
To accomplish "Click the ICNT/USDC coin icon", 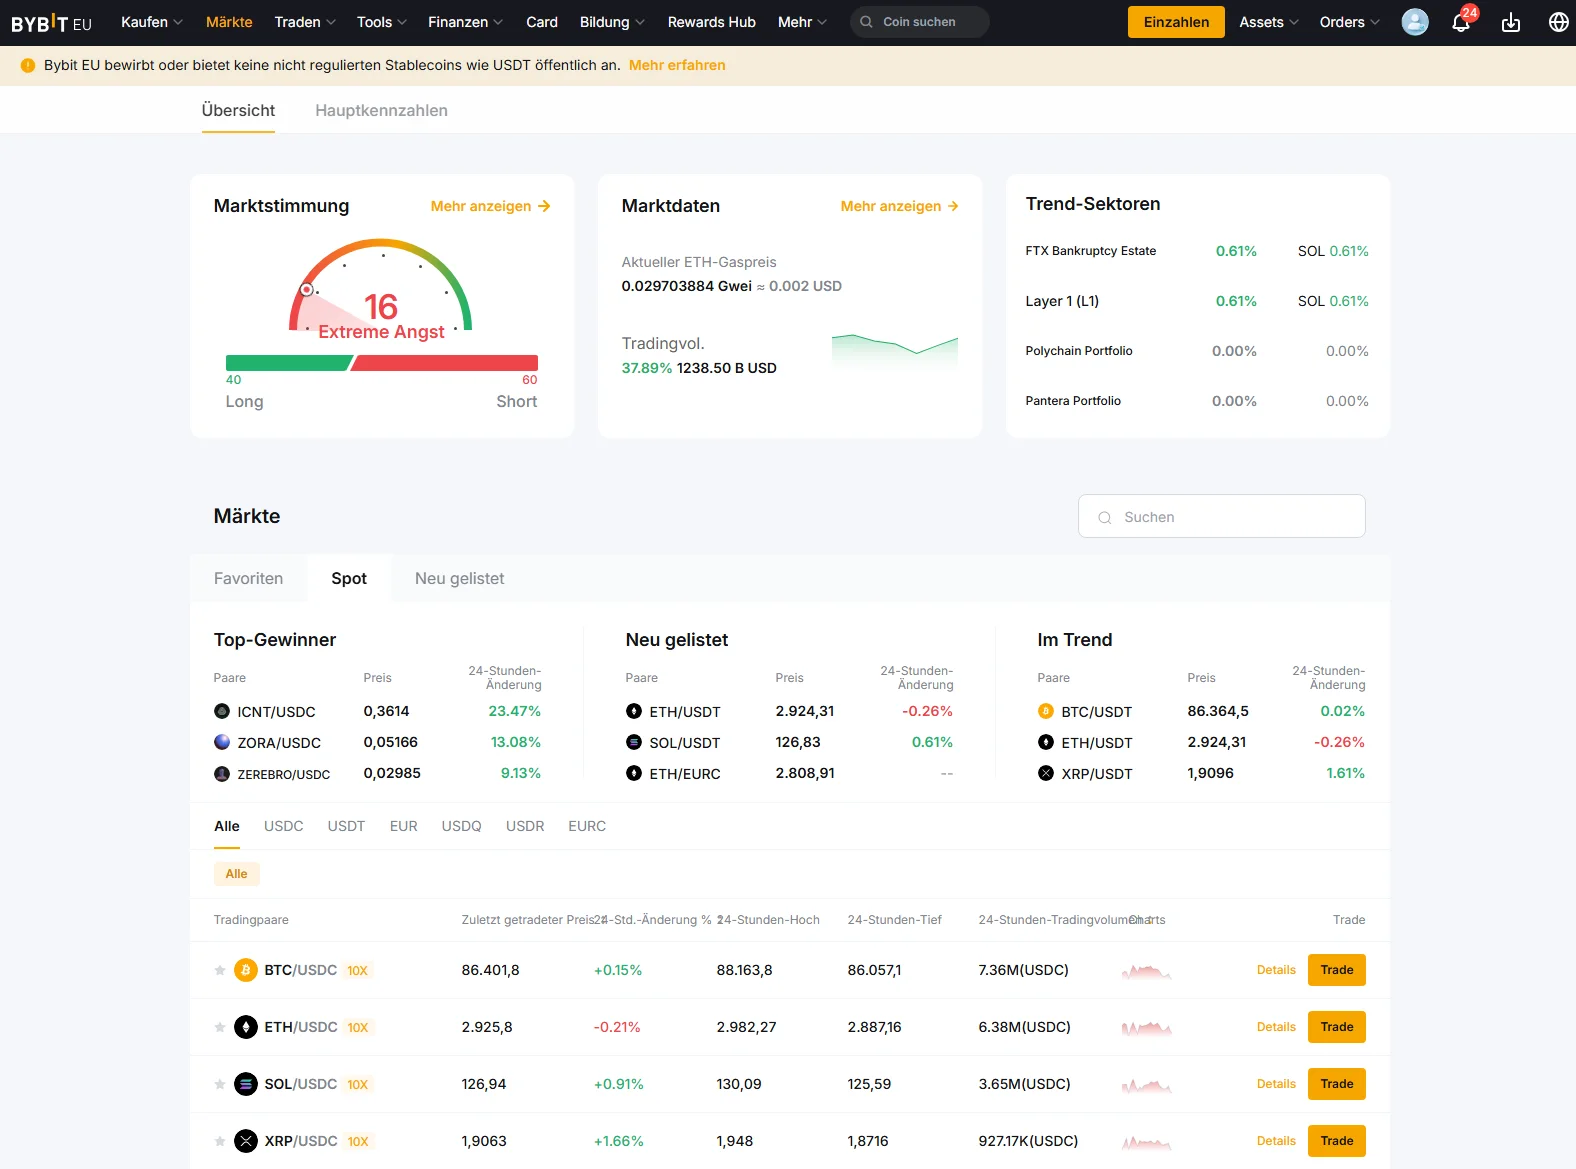I will (222, 711).
